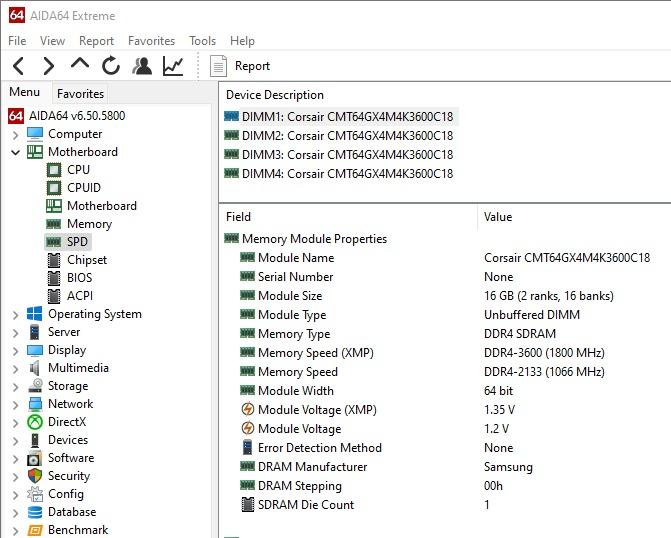Viewport: 671px width, 538px height.
Task: Select the BIOS chip icon in tree
Action: coord(54,278)
